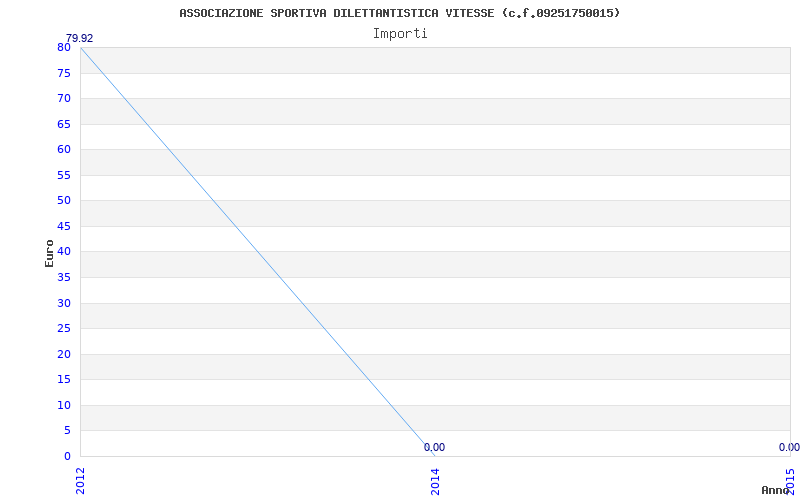Click the 2014 year axis label

435,481
